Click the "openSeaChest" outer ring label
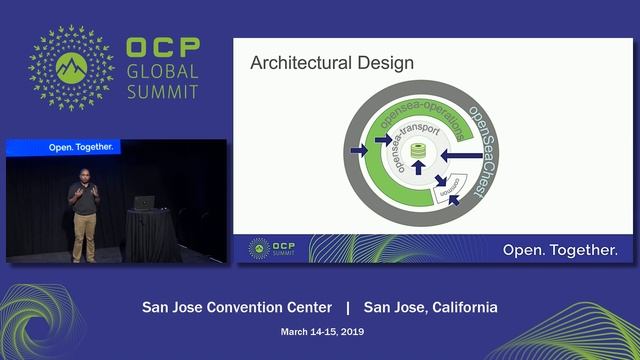Screen dimensions: 640x360 point(482,152)
